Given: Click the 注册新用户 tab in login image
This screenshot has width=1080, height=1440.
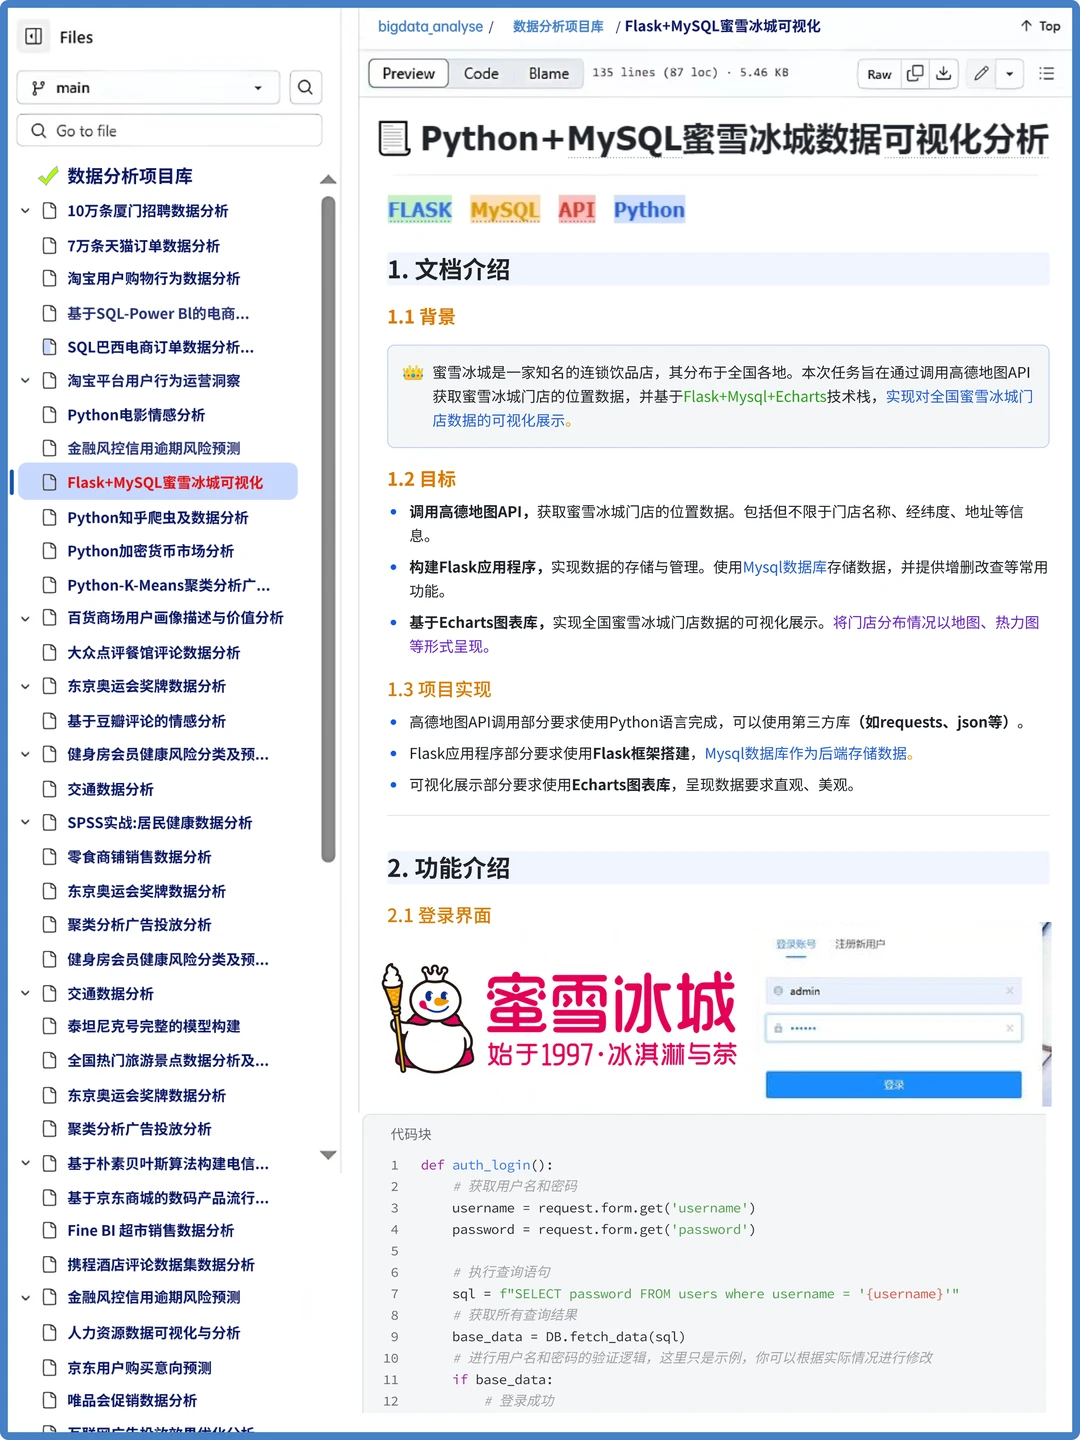Looking at the screenshot, I should 860,944.
